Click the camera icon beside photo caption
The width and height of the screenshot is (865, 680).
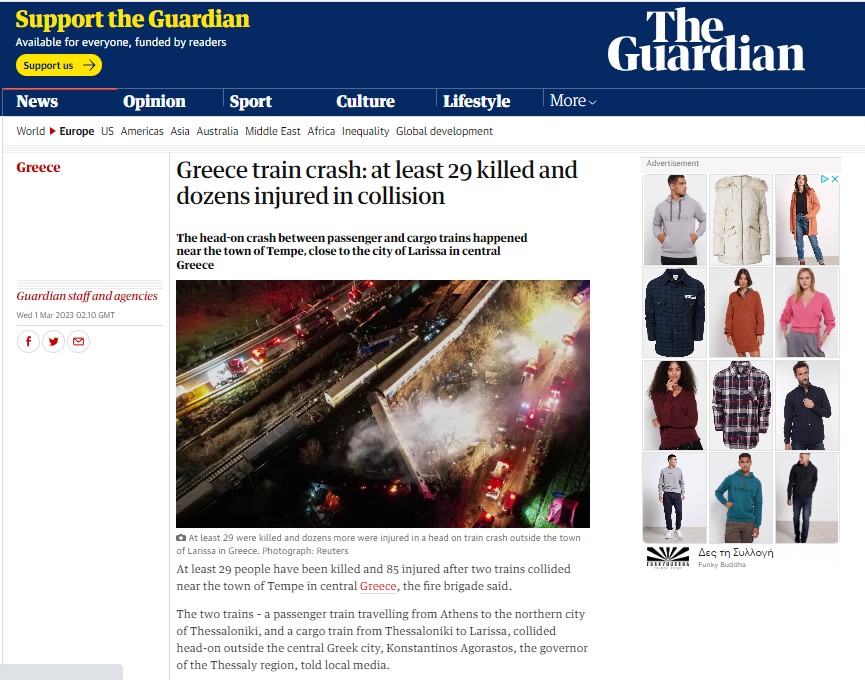[181, 538]
